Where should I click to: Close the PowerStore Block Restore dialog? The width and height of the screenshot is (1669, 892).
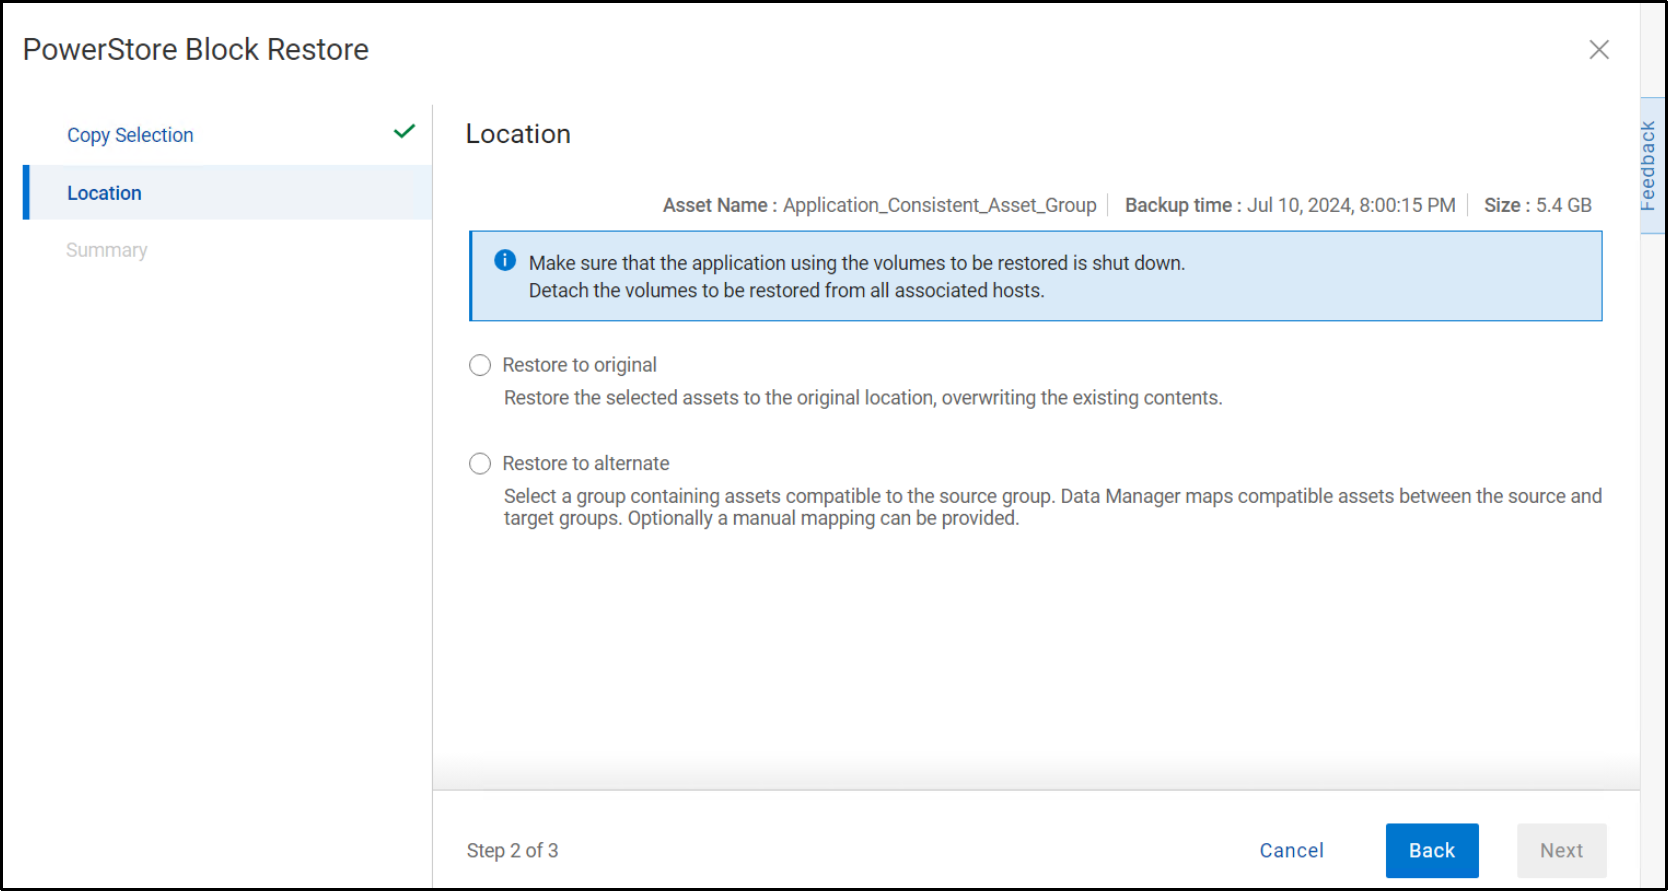click(x=1599, y=50)
